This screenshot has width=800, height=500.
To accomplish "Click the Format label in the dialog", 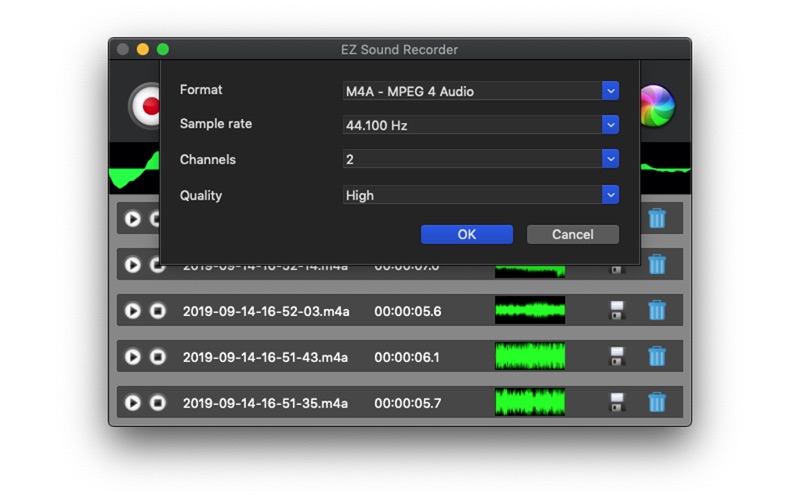I will point(201,90).
